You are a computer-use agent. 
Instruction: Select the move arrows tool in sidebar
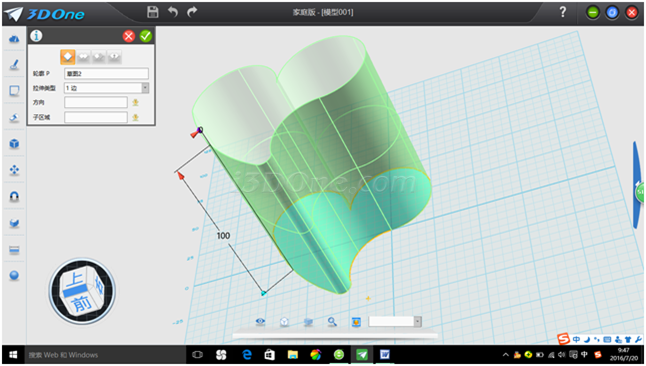pyautogui.click(x=14, y=170)
